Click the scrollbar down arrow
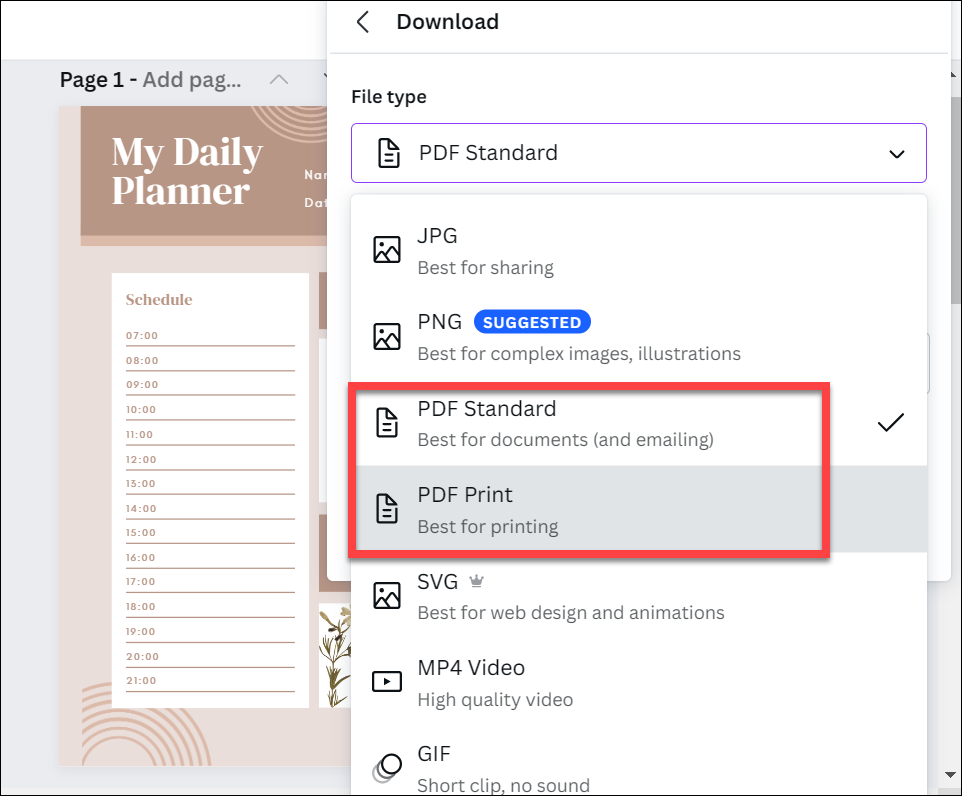The height and width of the screenshot is (796, 962). (x=950, y=775)
